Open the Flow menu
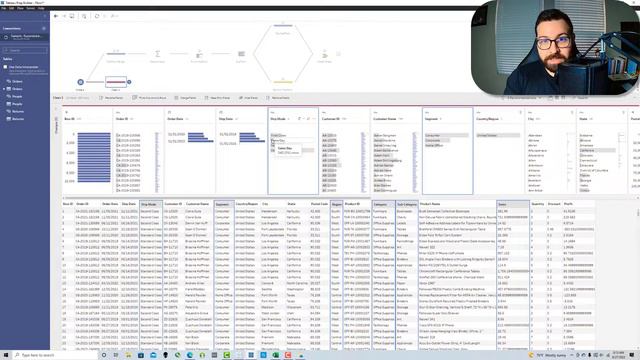This screenshot has width=640, height=360. point(20,8)
